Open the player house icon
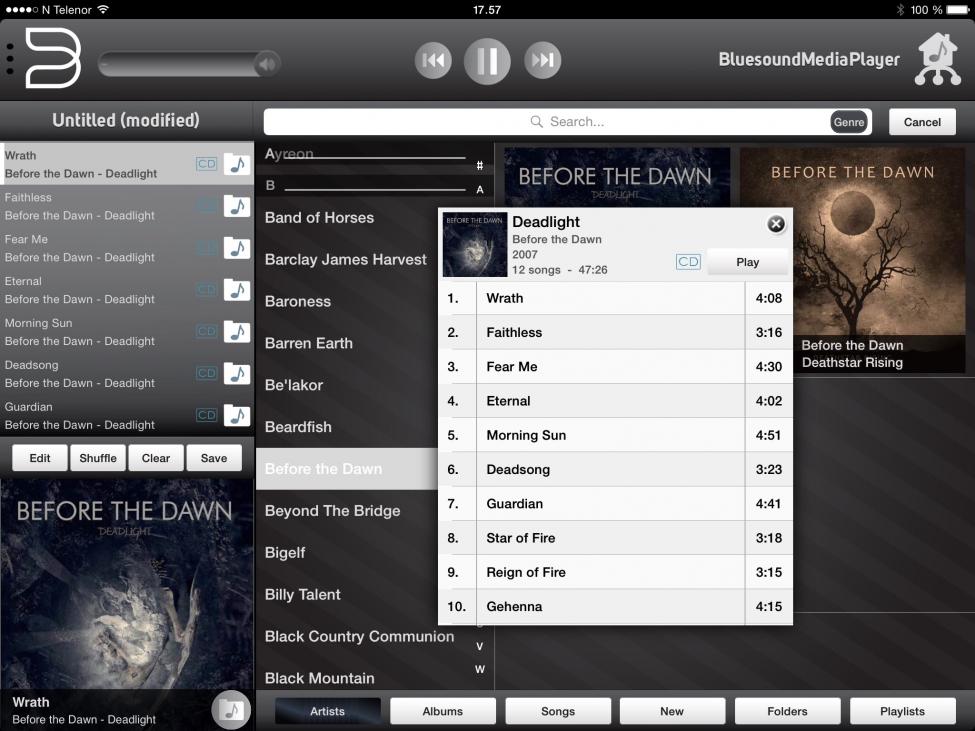Viewport: 975px width, 731px height. pyautogui.click(x=938, y=59)
